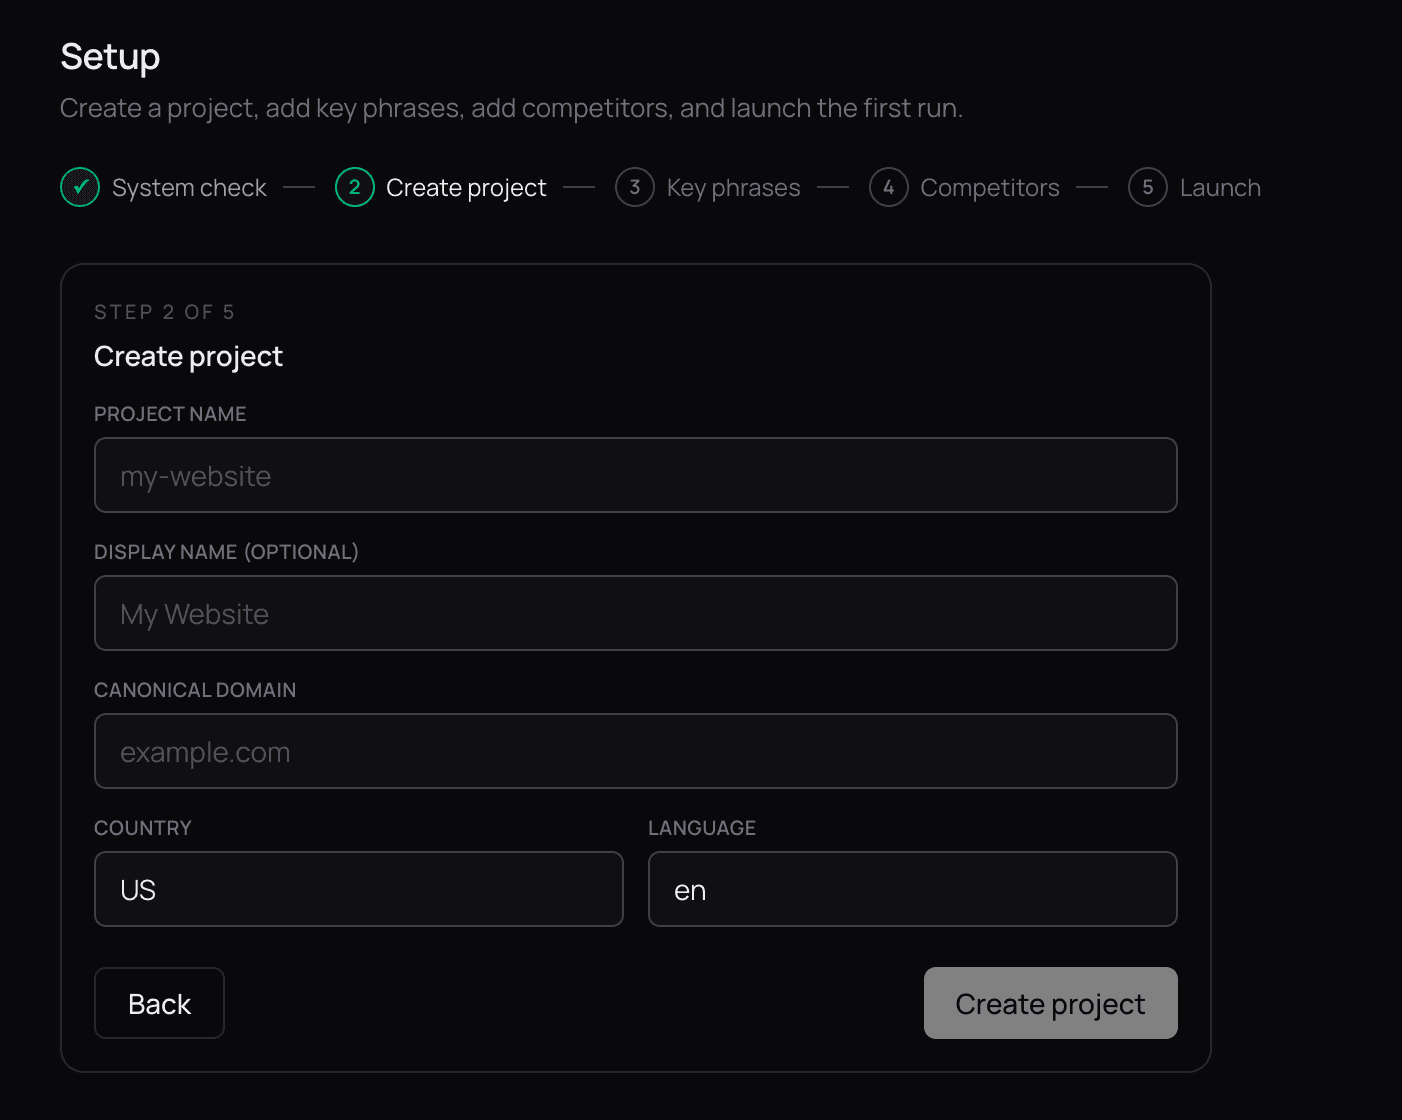1402x1120 pixels.
Task: Click the step 4 circle number icon
Action: pyautogui.click(x=888, y=187)
